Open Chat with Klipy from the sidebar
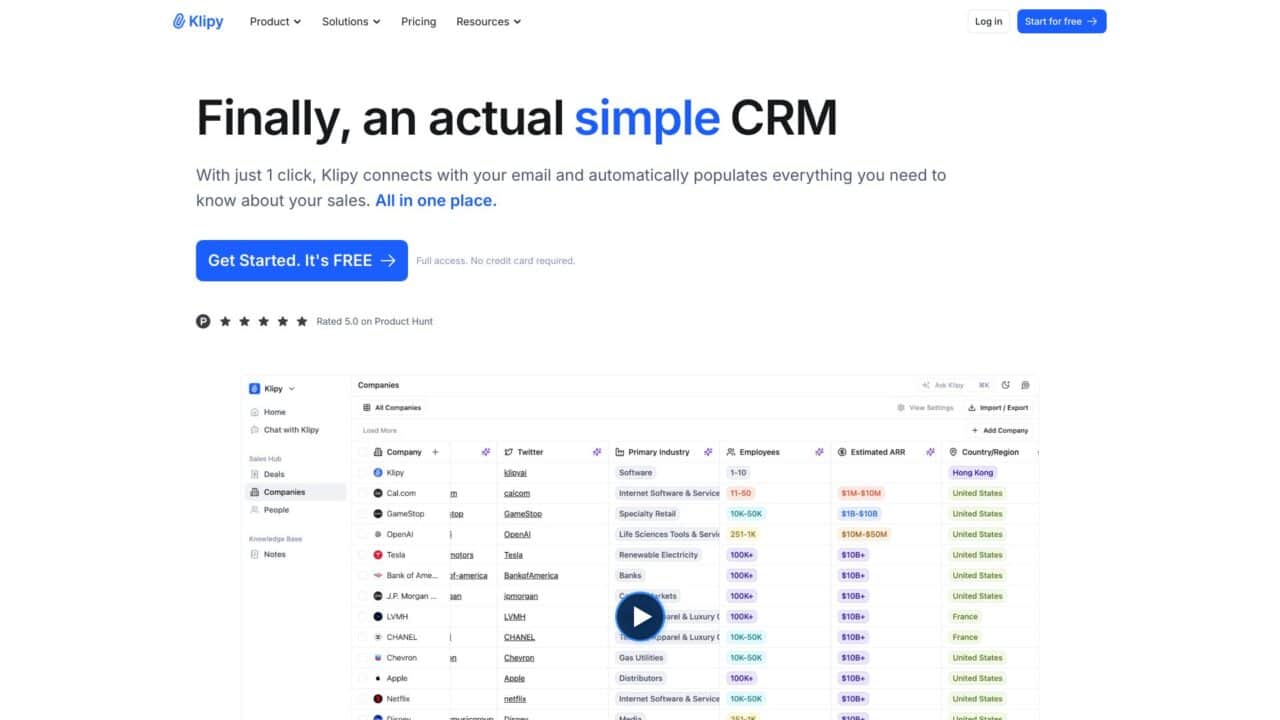The width and height of the screenshot is (1280, 720). [290, 430]
